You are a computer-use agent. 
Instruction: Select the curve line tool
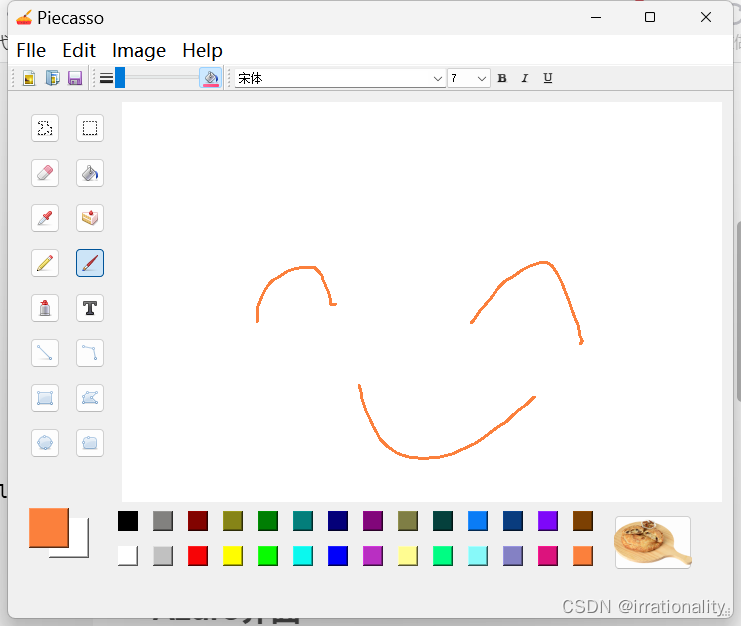[90, 353]
